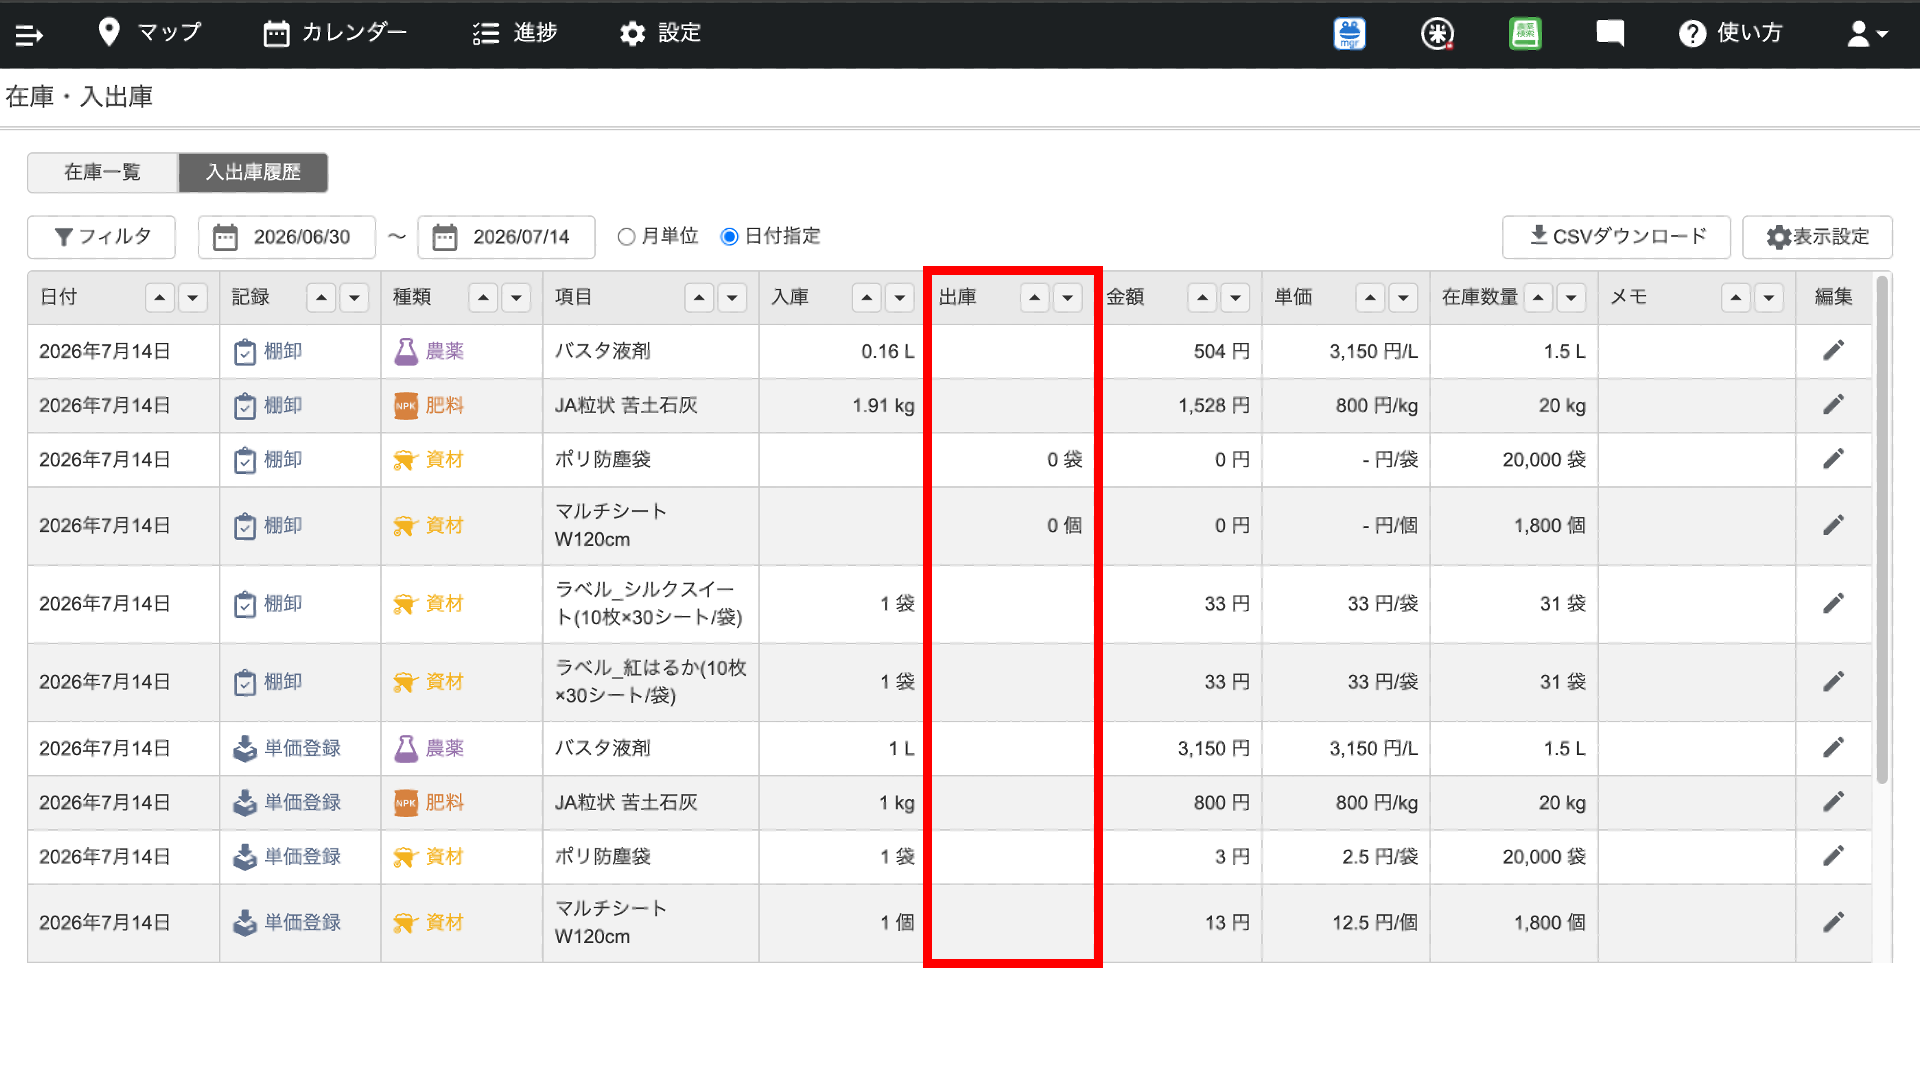The image size is (1920, 1080).
Task: Click the table vertical scrollbar
Action: 1882,530
